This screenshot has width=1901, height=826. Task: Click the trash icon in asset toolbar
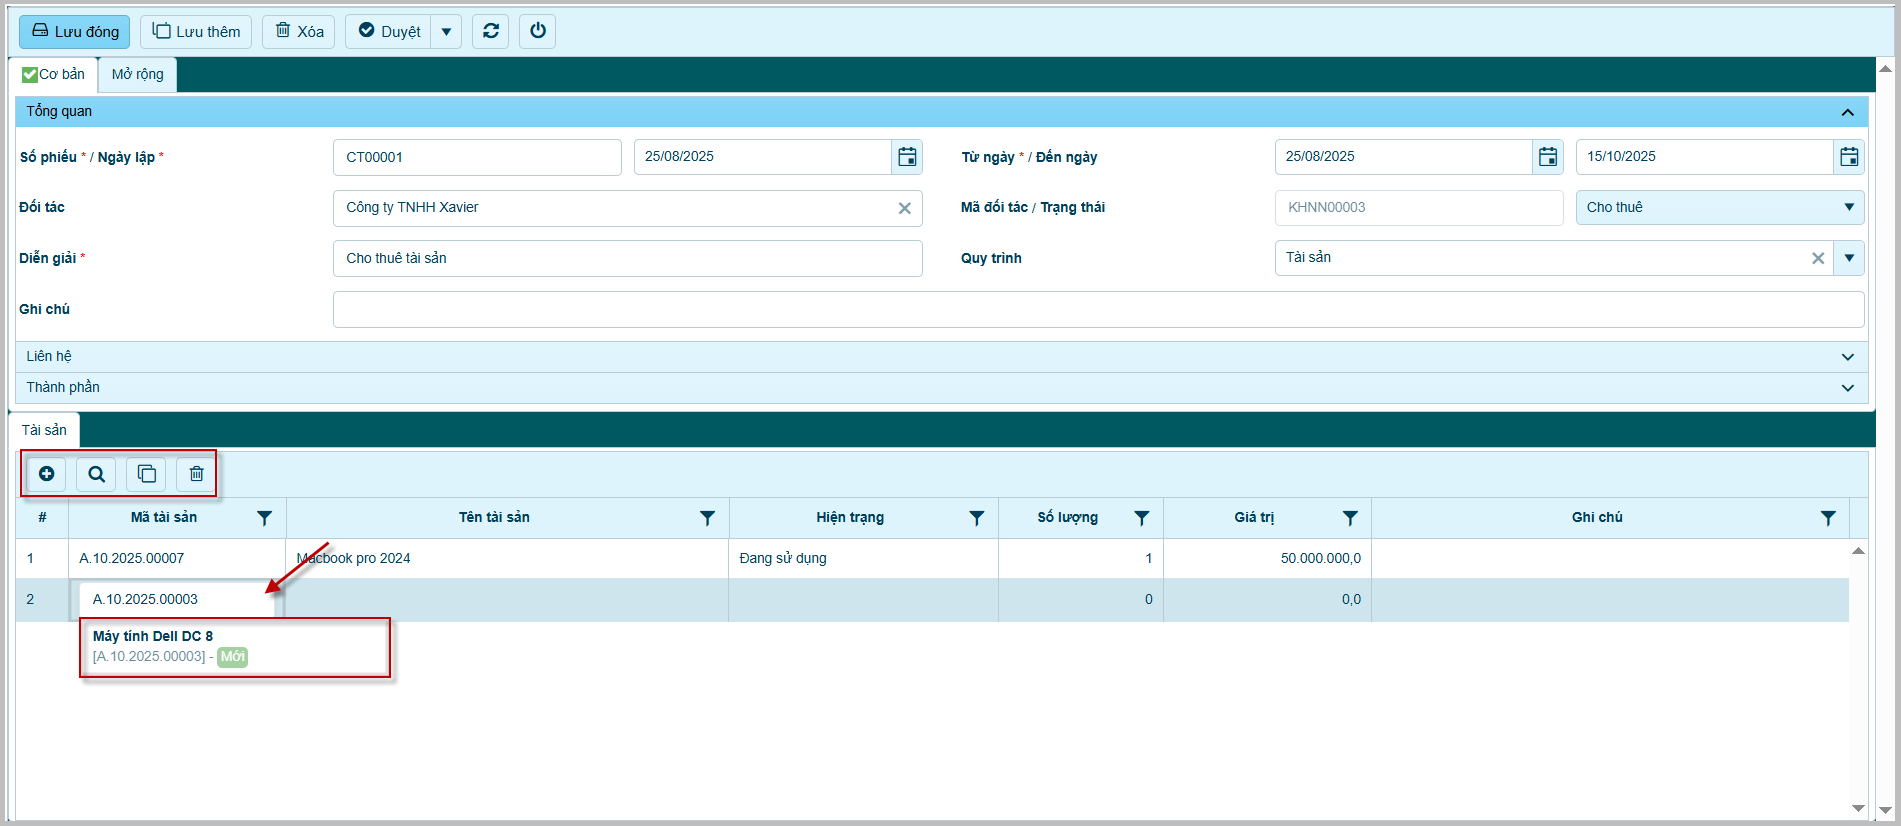(197, 474)
